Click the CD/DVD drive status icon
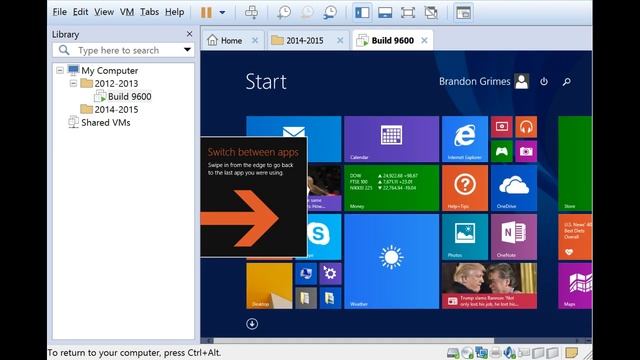This screenshot has width=640, height=360. coord(467,352)
